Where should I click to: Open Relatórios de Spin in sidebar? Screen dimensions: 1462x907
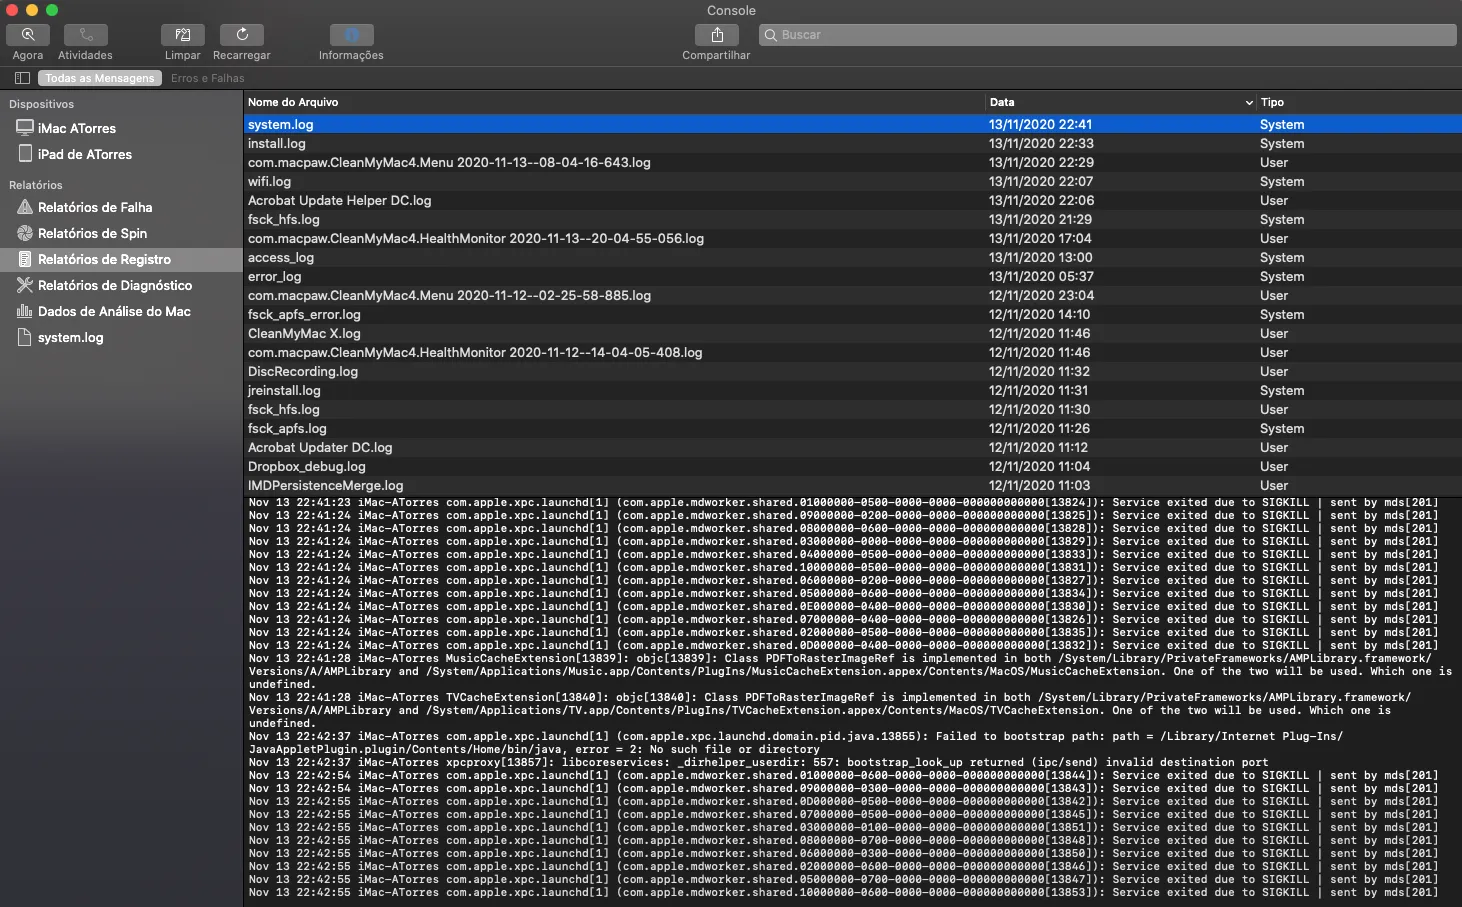pos(92,233)
